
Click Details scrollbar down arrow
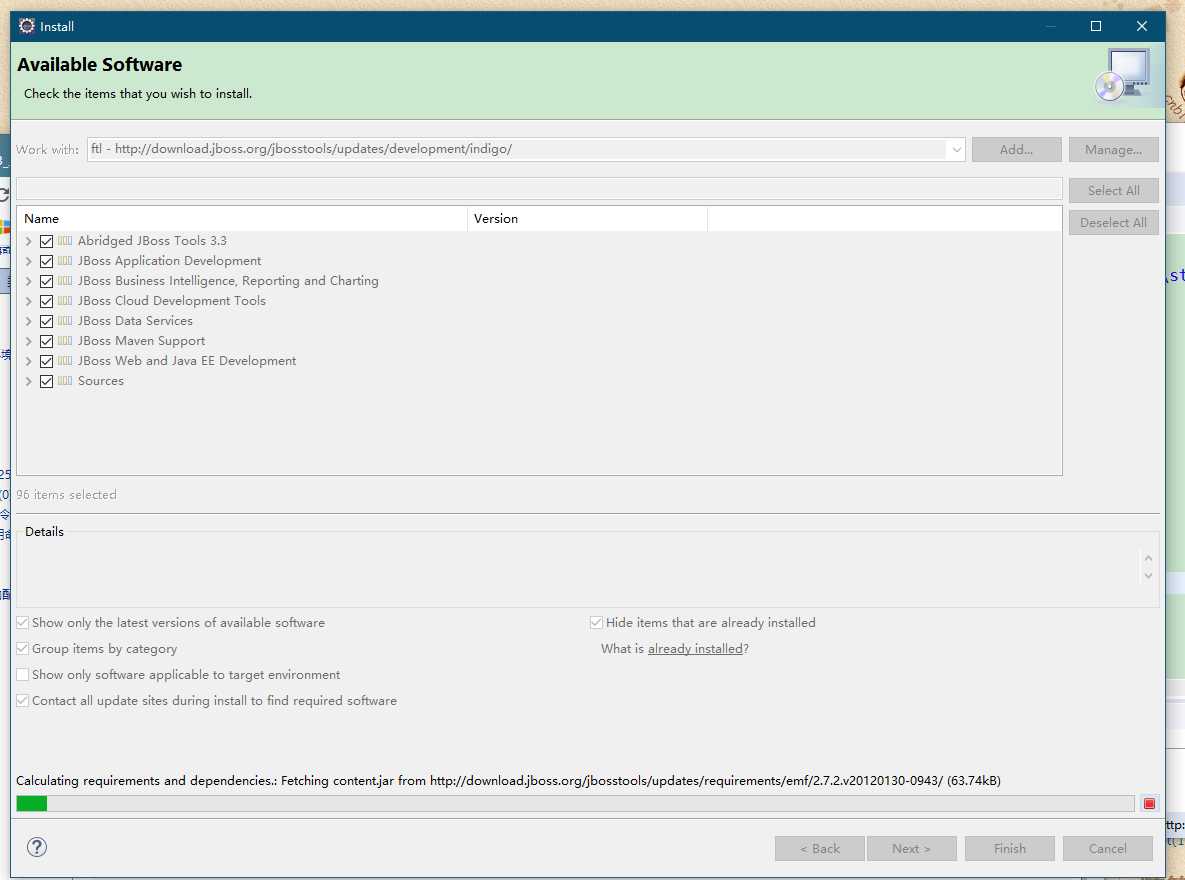click(1148, 576)
